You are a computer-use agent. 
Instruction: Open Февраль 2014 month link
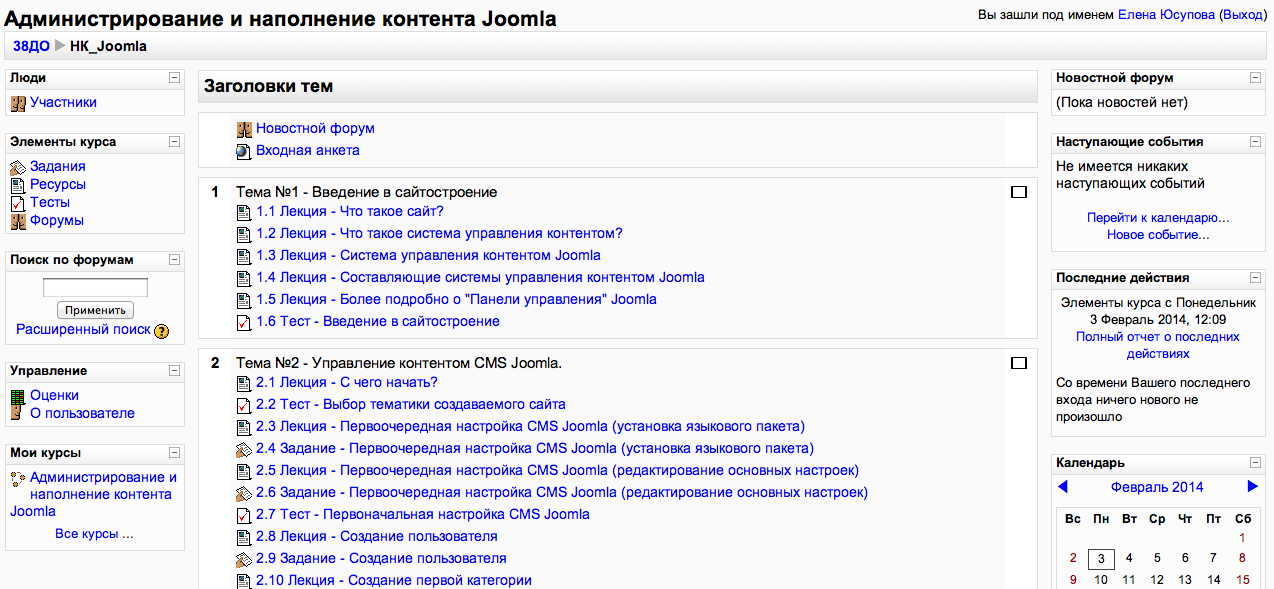[1157, 487]
